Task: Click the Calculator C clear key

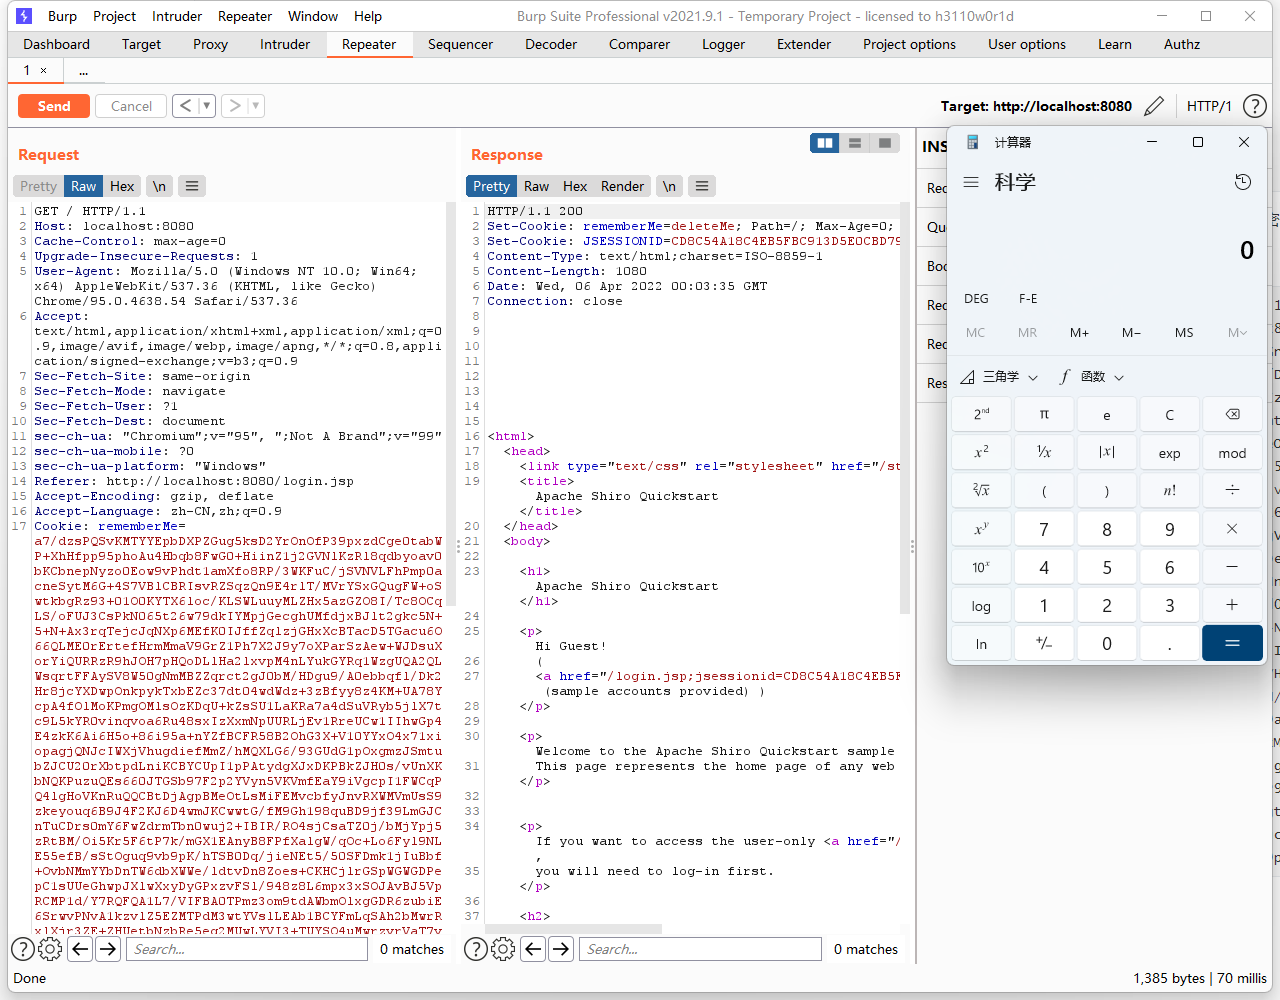Action: 1170,414
